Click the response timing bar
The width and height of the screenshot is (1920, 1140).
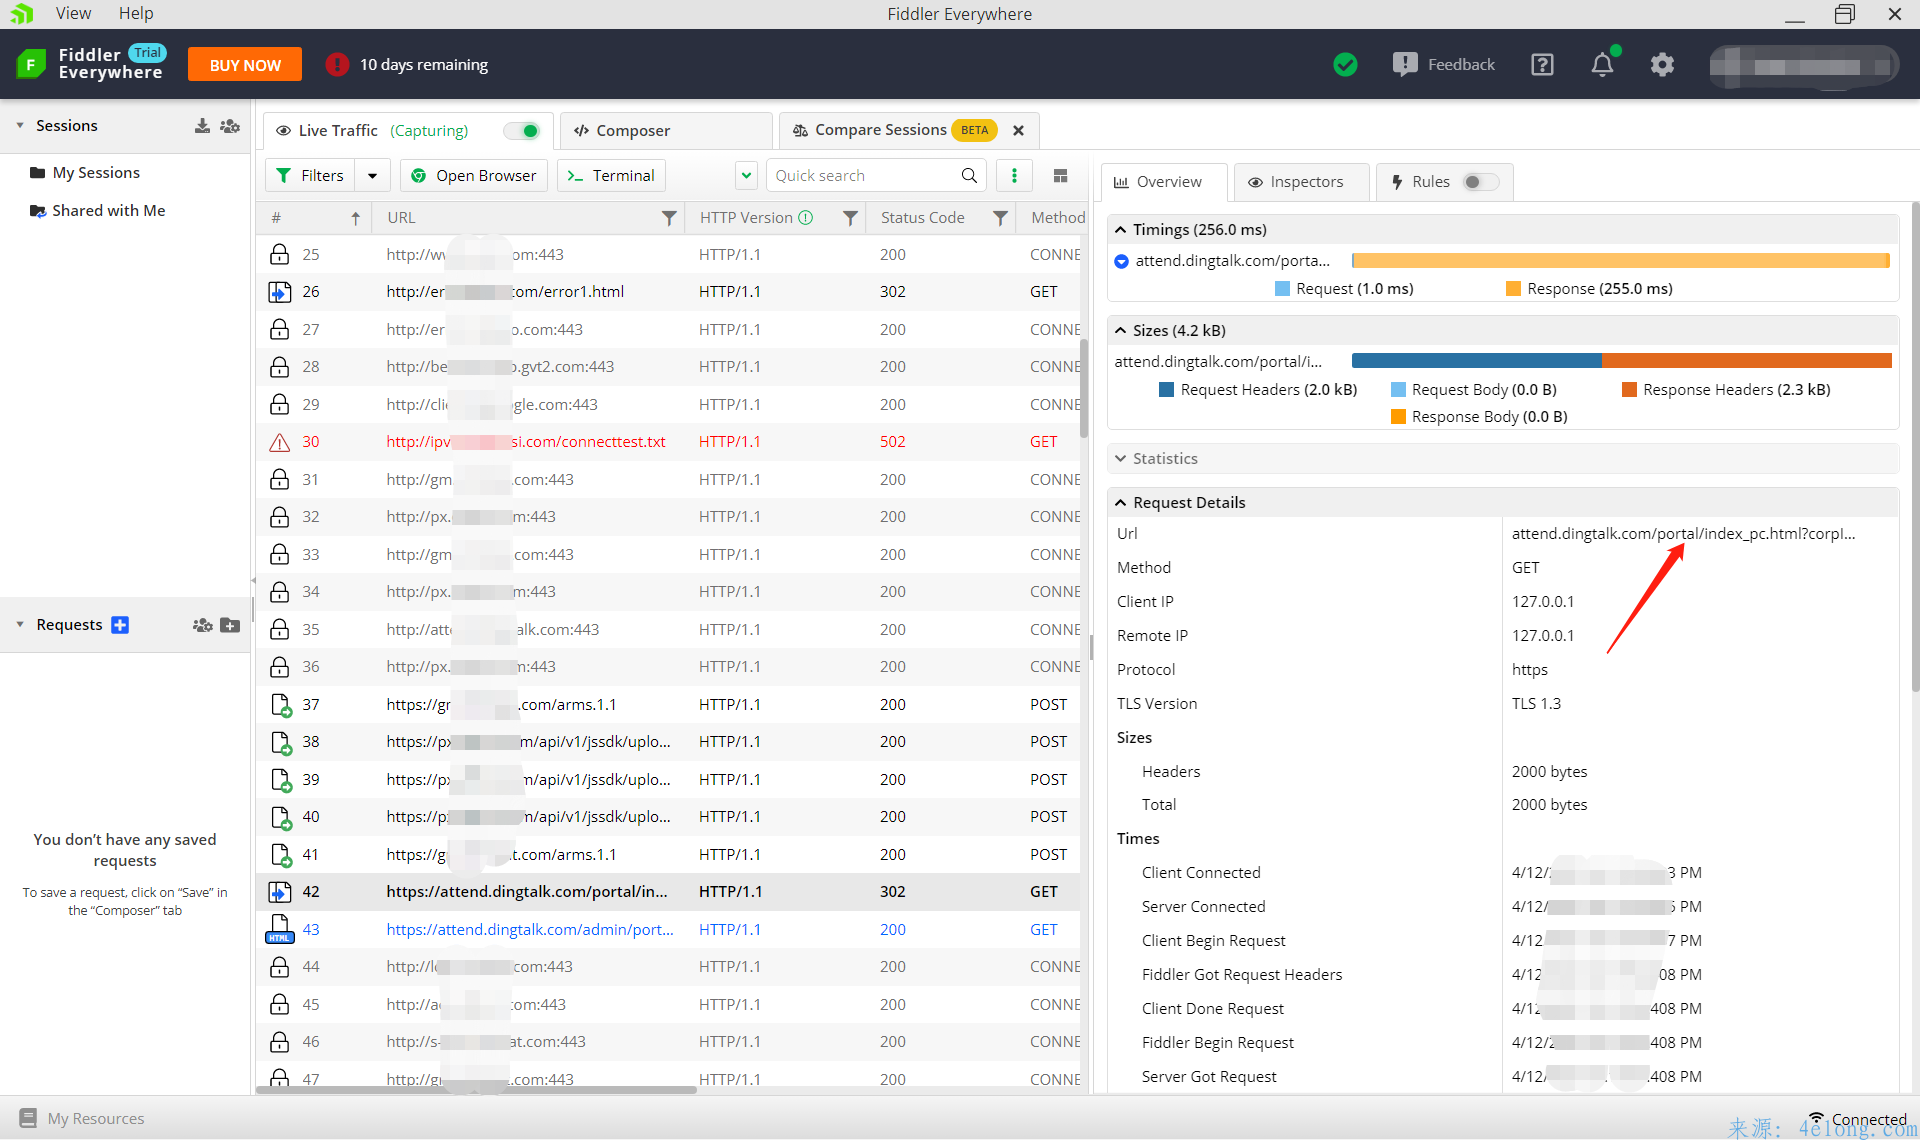1621,260
